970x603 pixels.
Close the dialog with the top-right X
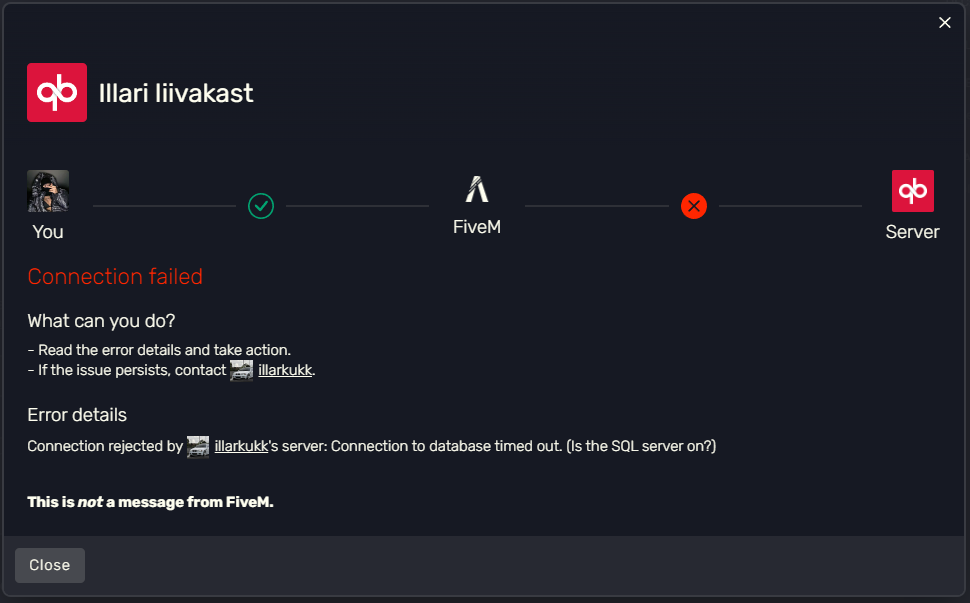point(945,22)
